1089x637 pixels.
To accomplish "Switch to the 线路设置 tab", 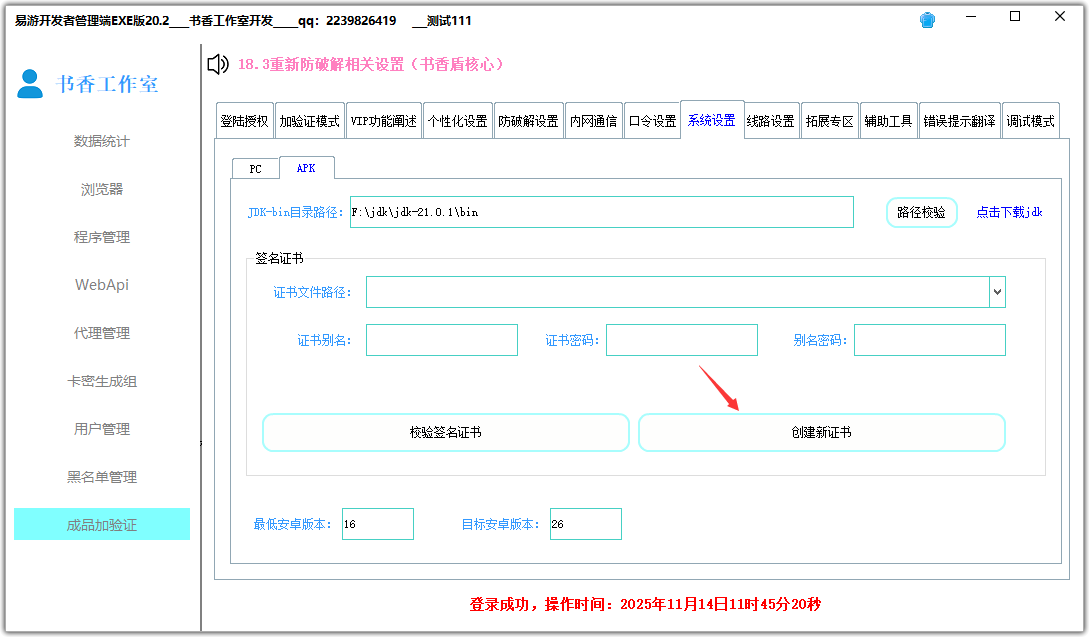I will (x=769, y=119).
